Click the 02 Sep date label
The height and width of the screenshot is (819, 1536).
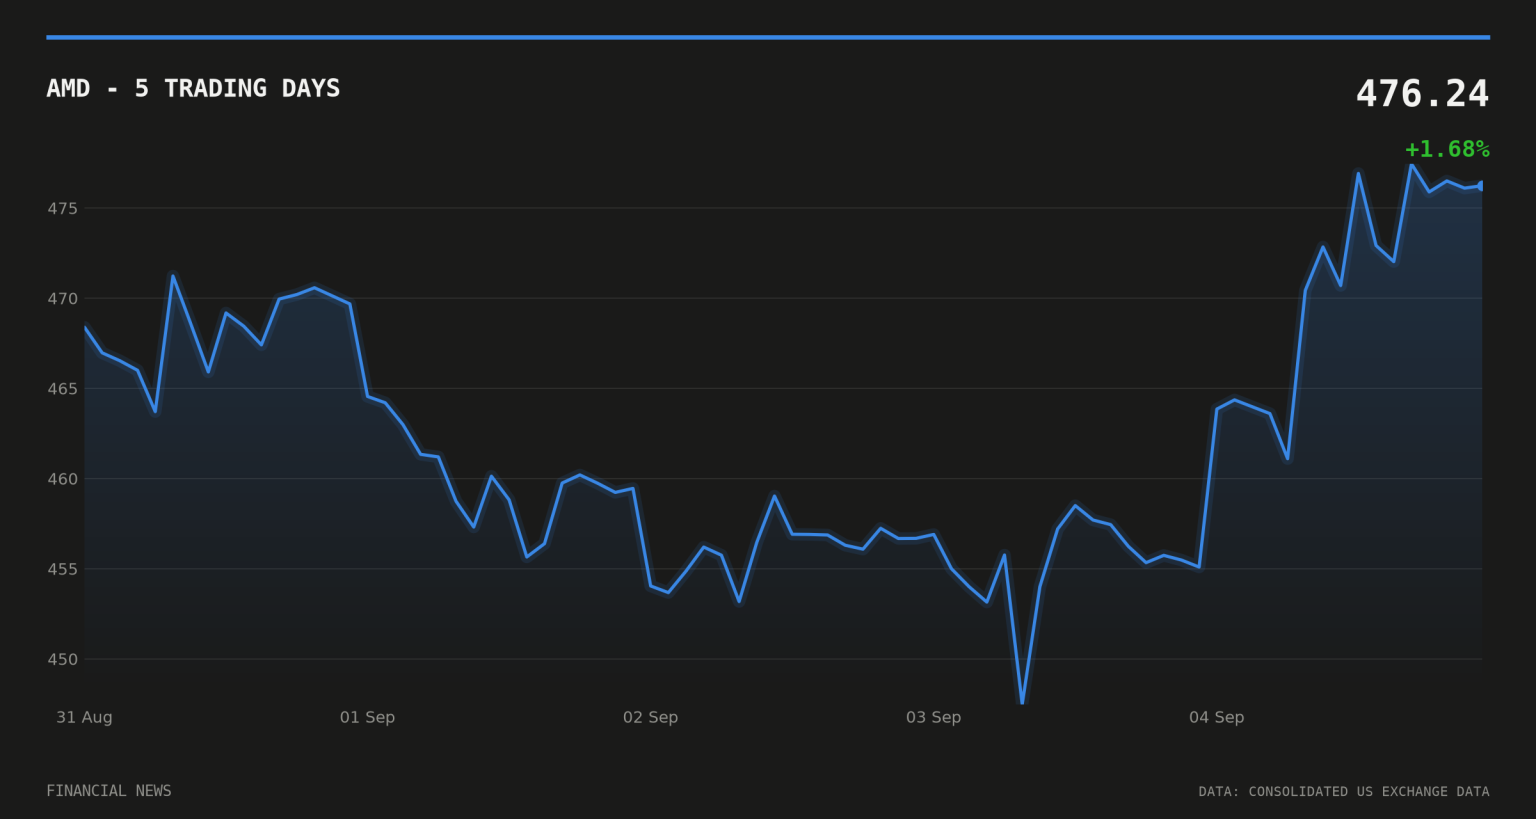pos(650,717)
